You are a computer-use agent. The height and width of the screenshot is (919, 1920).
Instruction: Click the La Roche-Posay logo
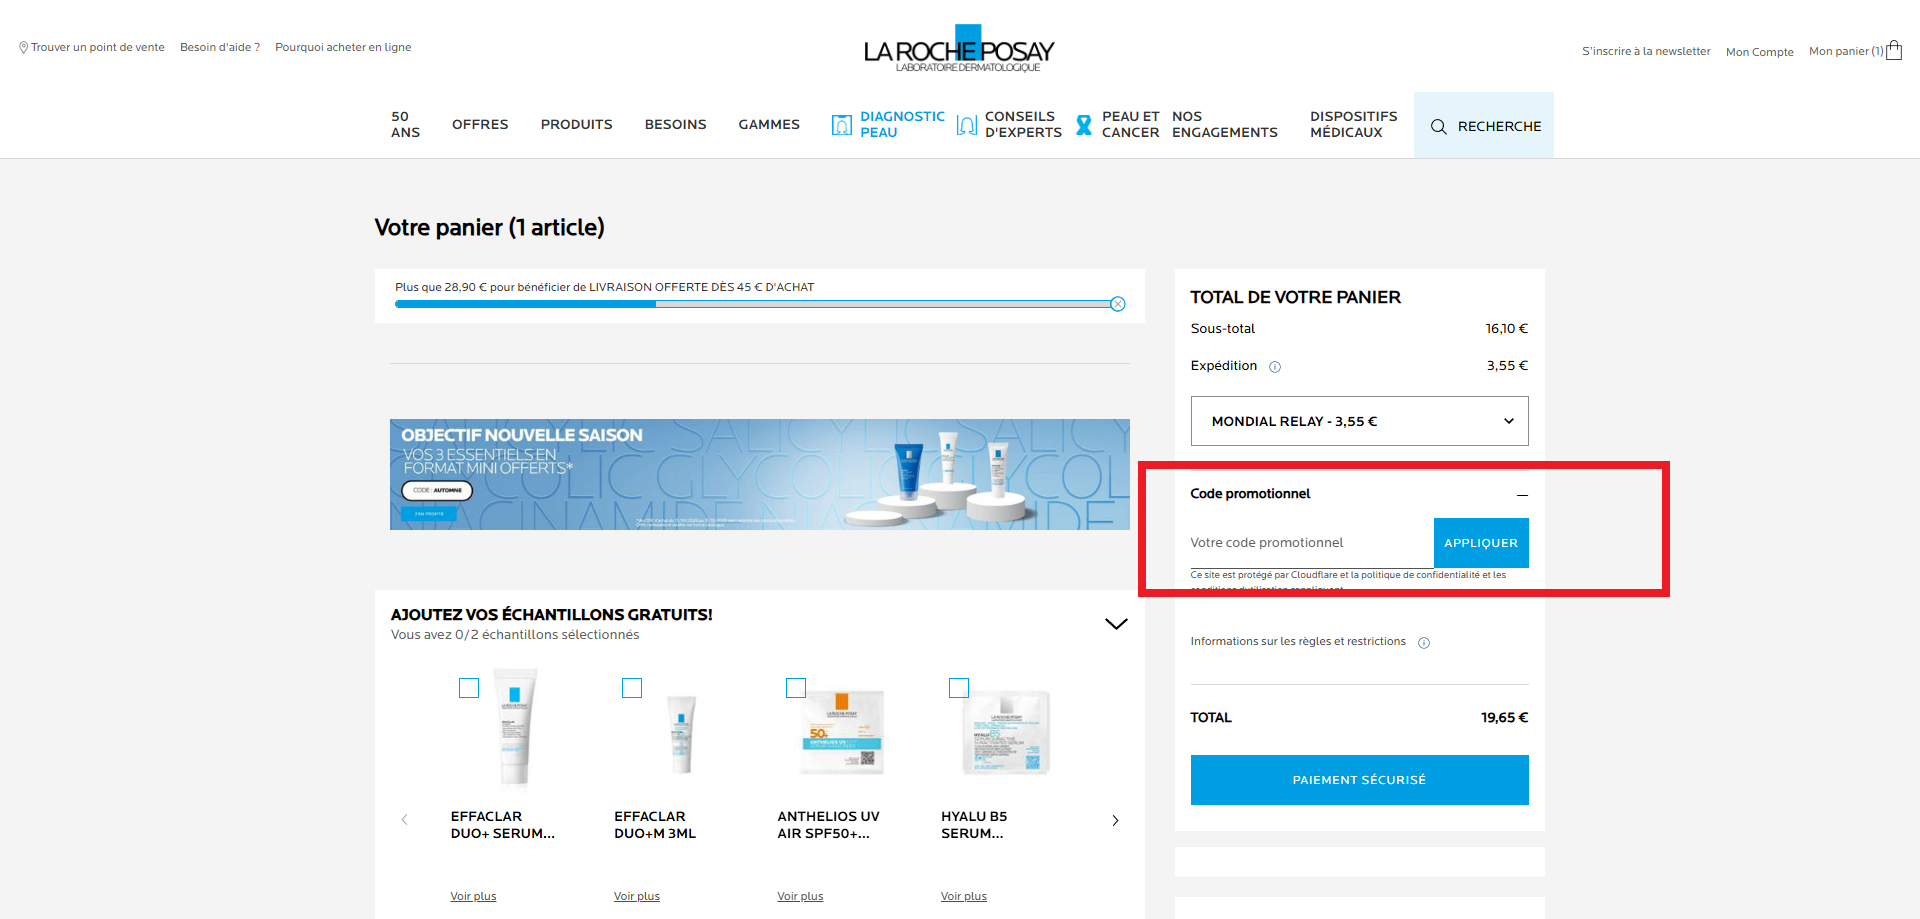tap(959, 49)
